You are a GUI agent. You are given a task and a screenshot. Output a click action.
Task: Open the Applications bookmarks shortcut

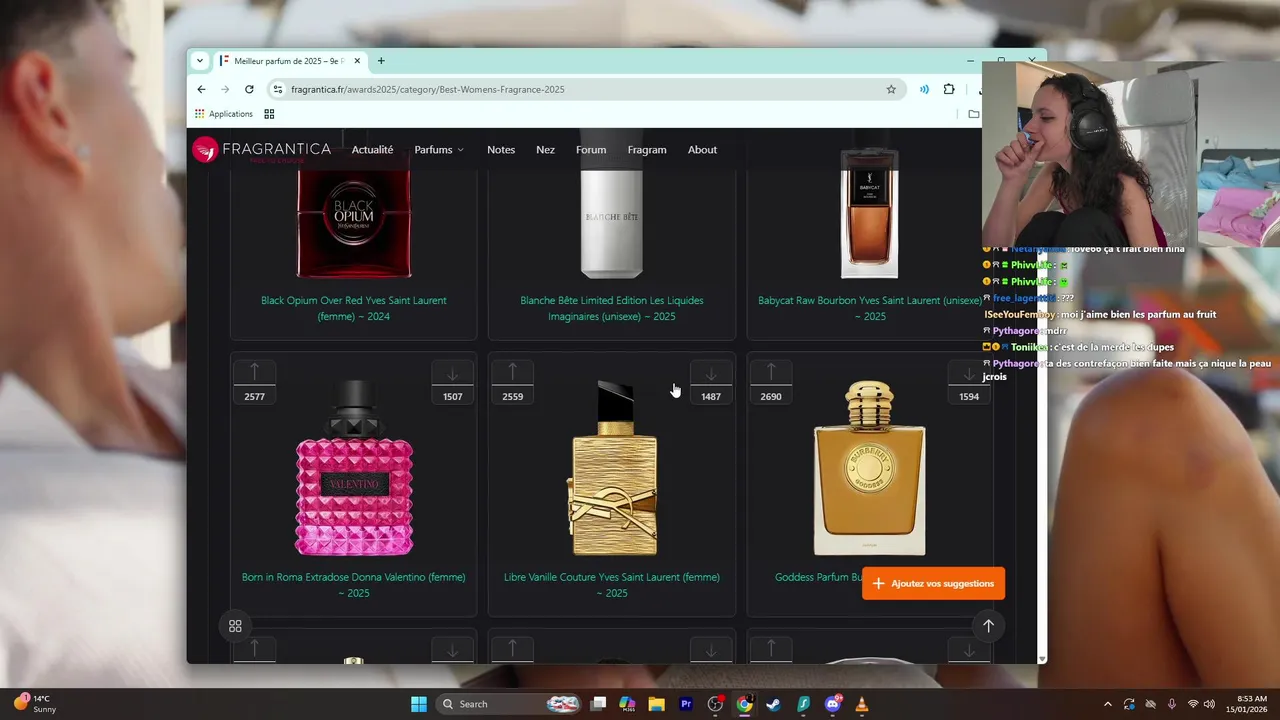tap(224, 114)
